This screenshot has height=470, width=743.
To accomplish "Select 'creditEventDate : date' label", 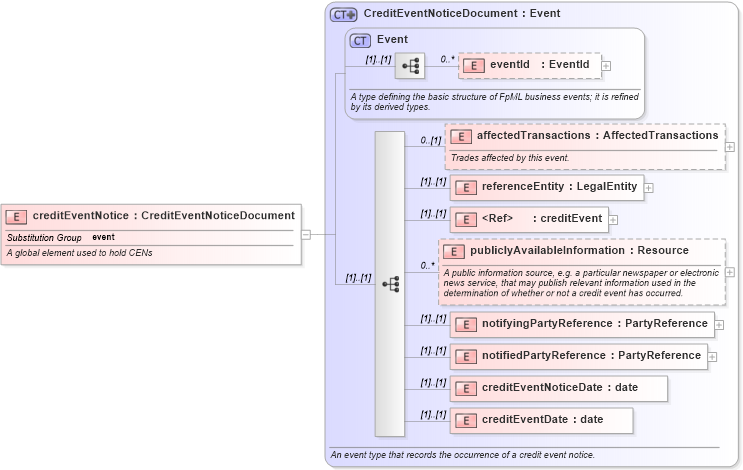I will (543, 419).
